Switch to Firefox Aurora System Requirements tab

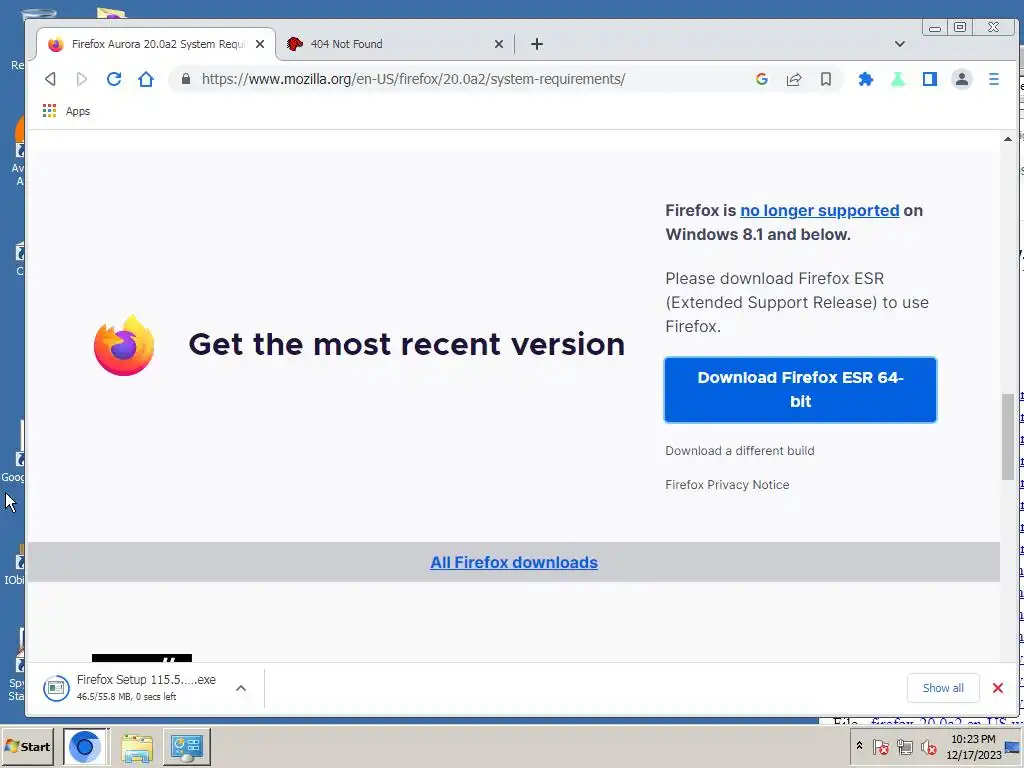157,44
